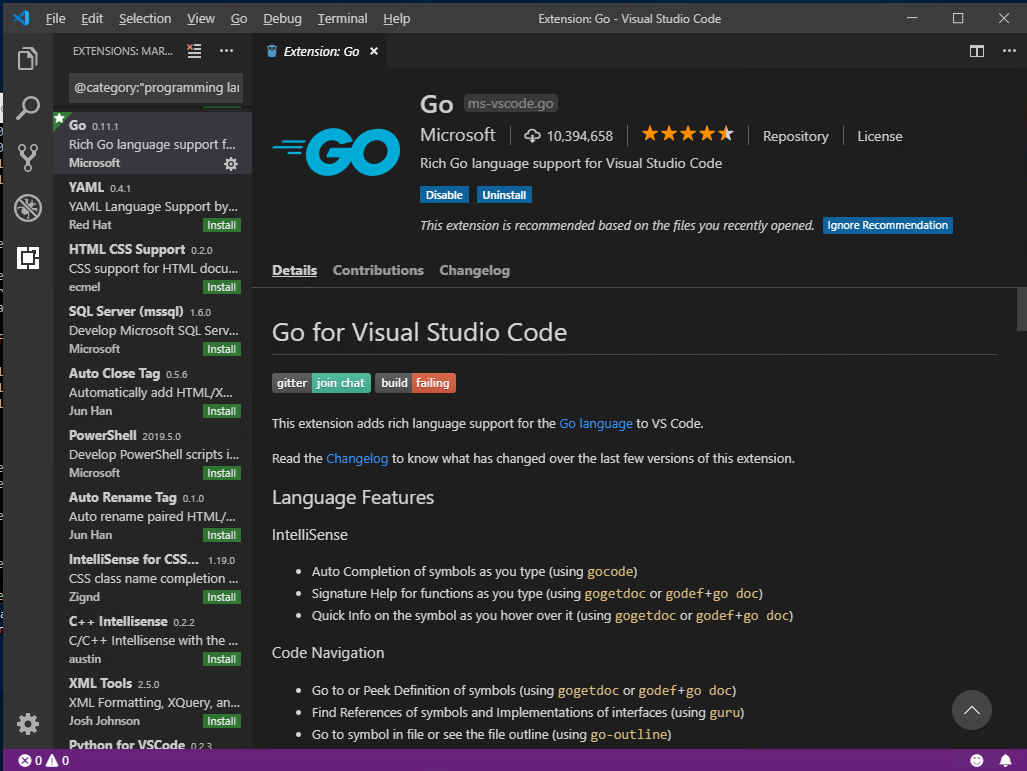
Task: Click the Go extension logo image
Action: [335, 152]
